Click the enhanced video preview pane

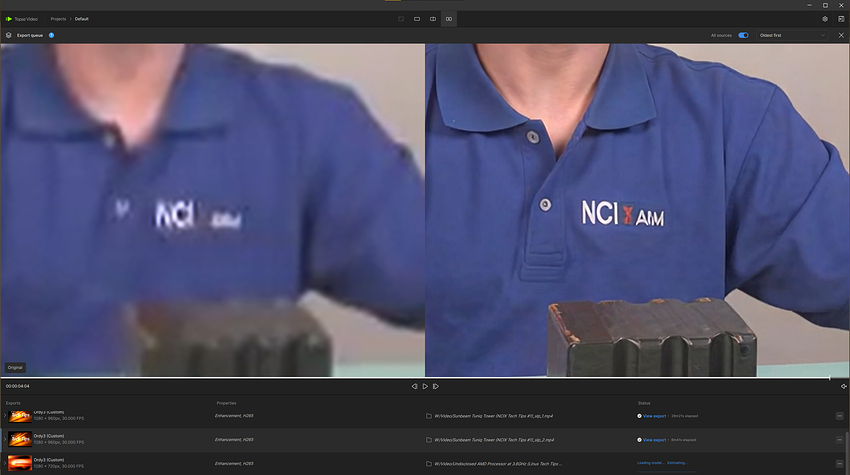[638, 210]
